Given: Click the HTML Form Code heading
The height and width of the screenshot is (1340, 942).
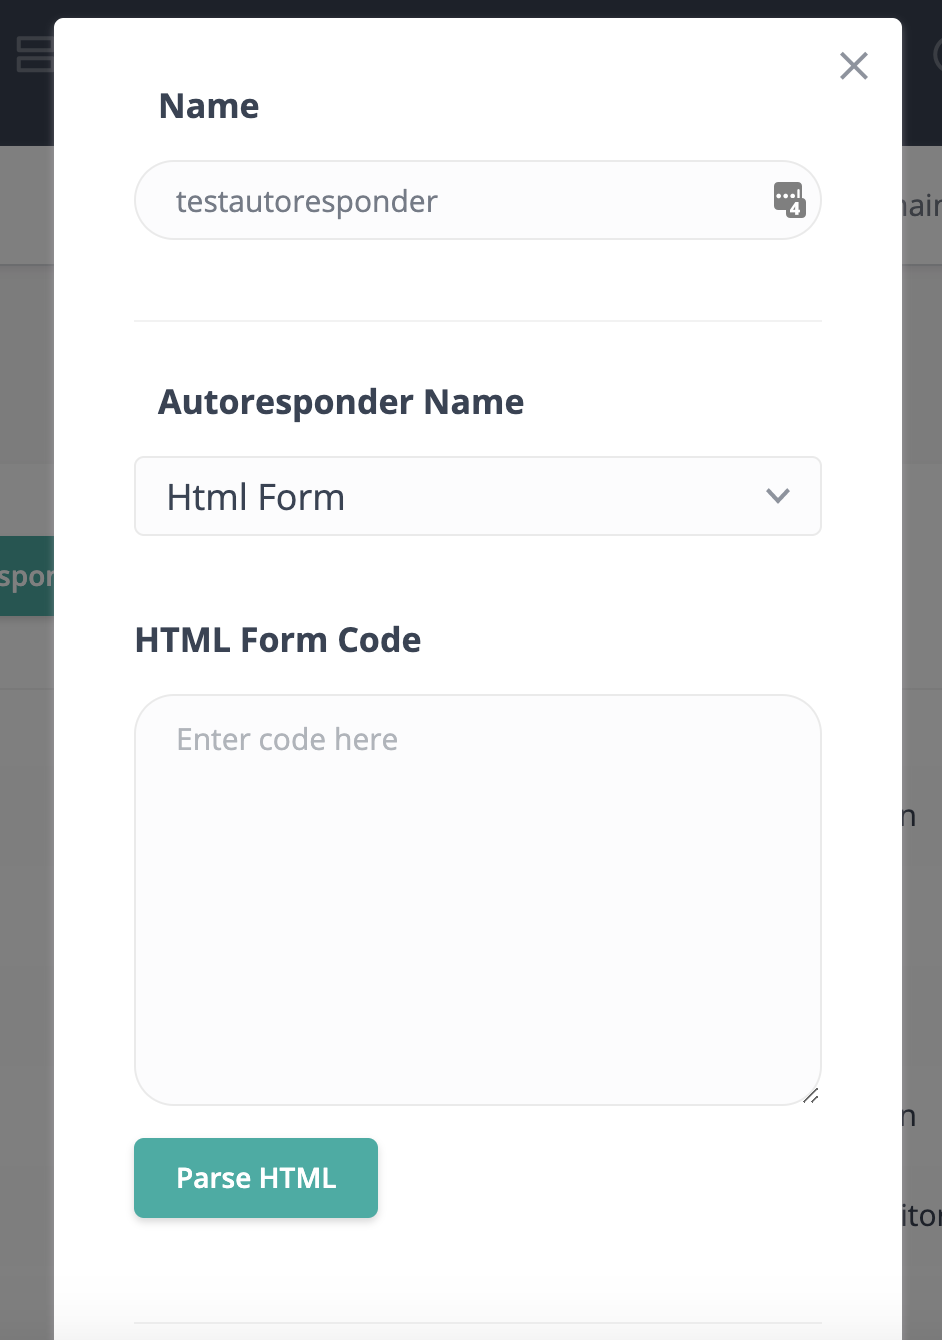Looking at the screenshot, I should point(278,640).
